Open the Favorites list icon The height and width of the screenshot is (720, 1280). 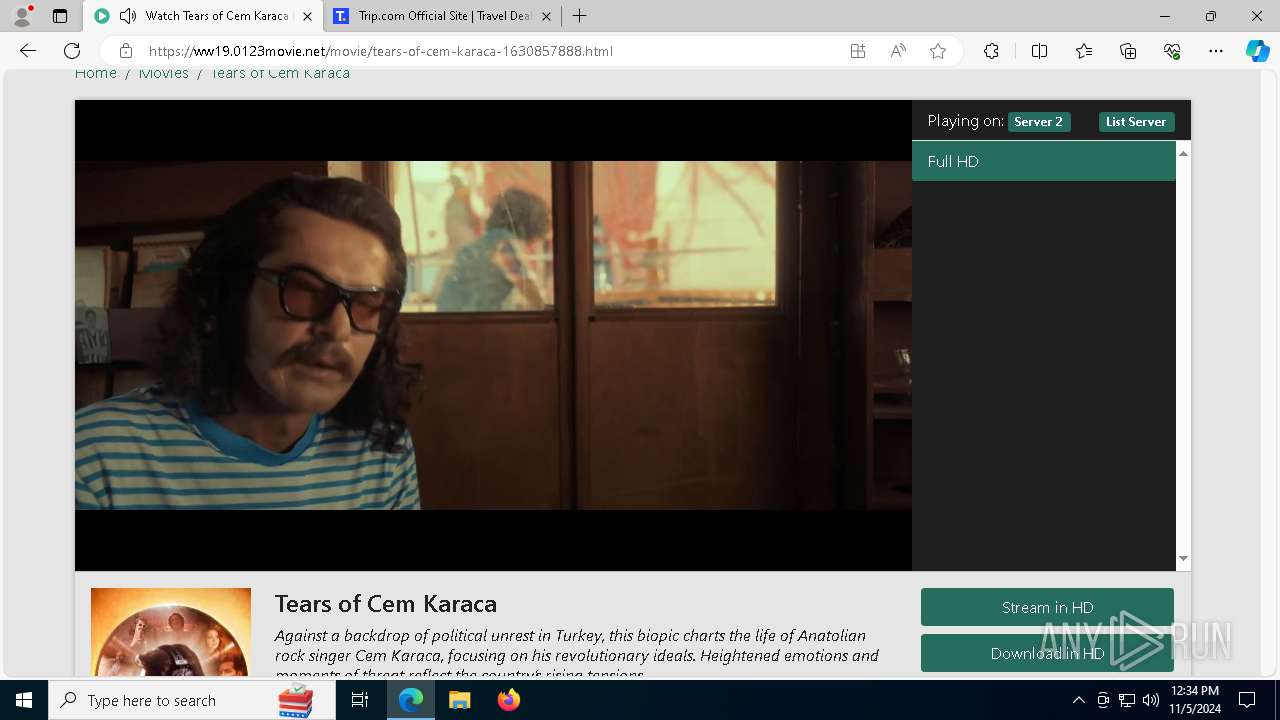(x=1084, y=51)
